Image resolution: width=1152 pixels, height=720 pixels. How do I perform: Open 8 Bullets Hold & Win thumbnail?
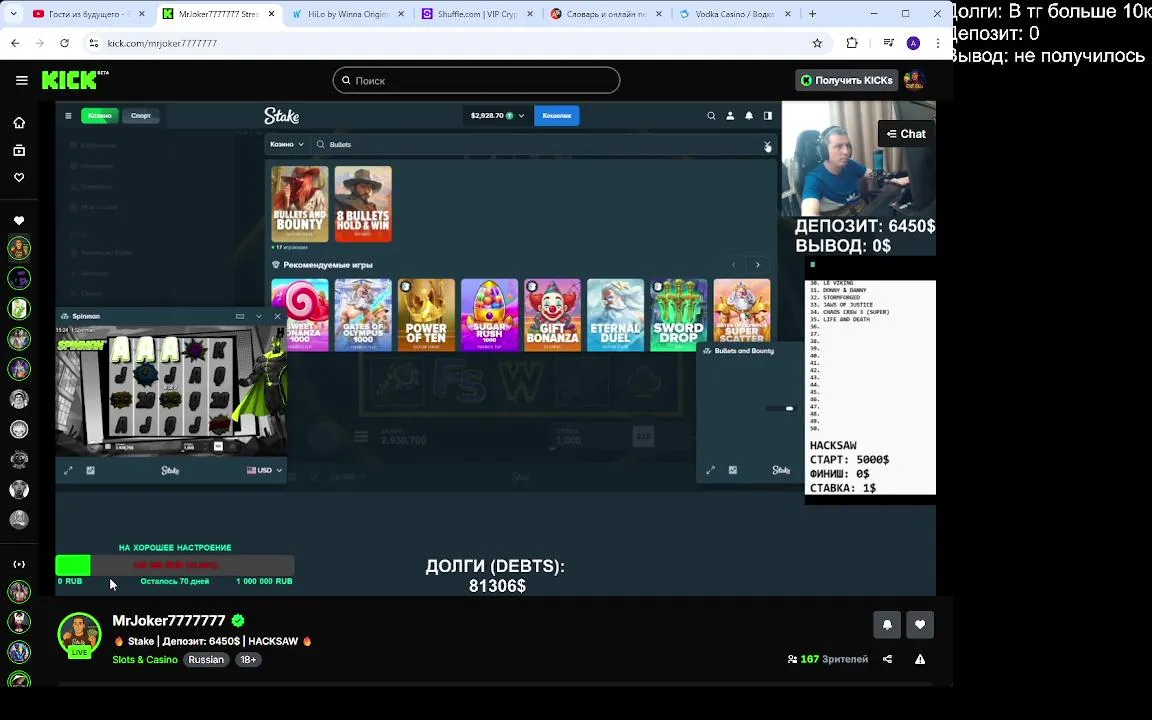[363, 204]
